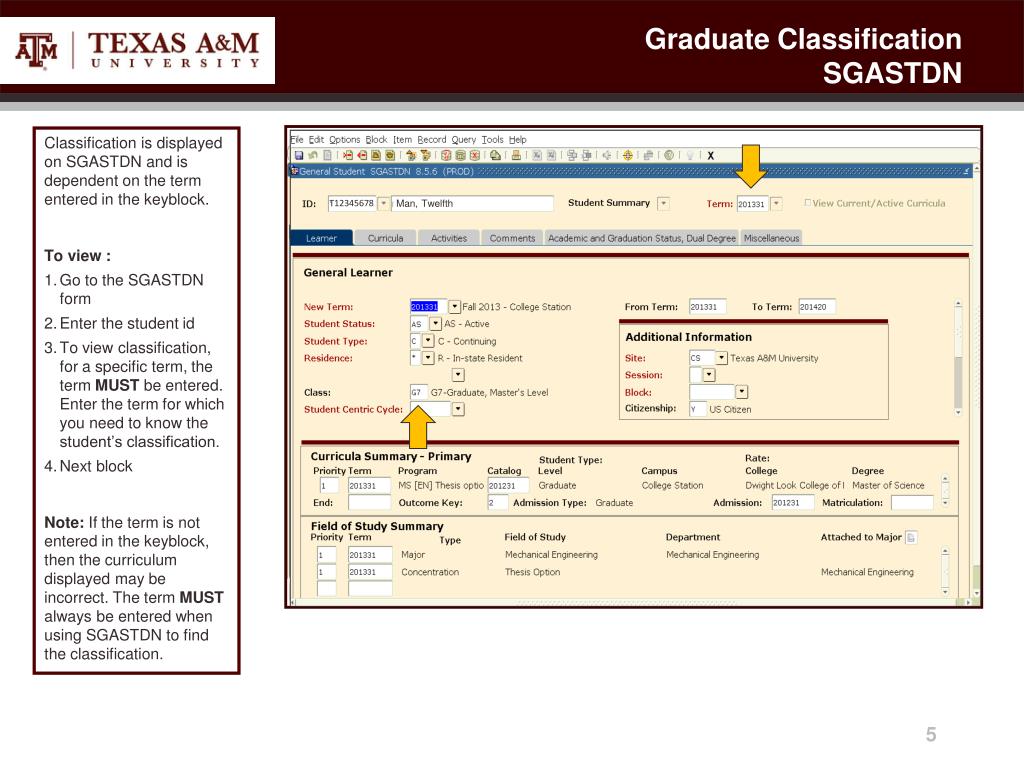Click the Execute Query toolbar icon
This screenshot has height=768, width=1024.
tap(460, 155)
